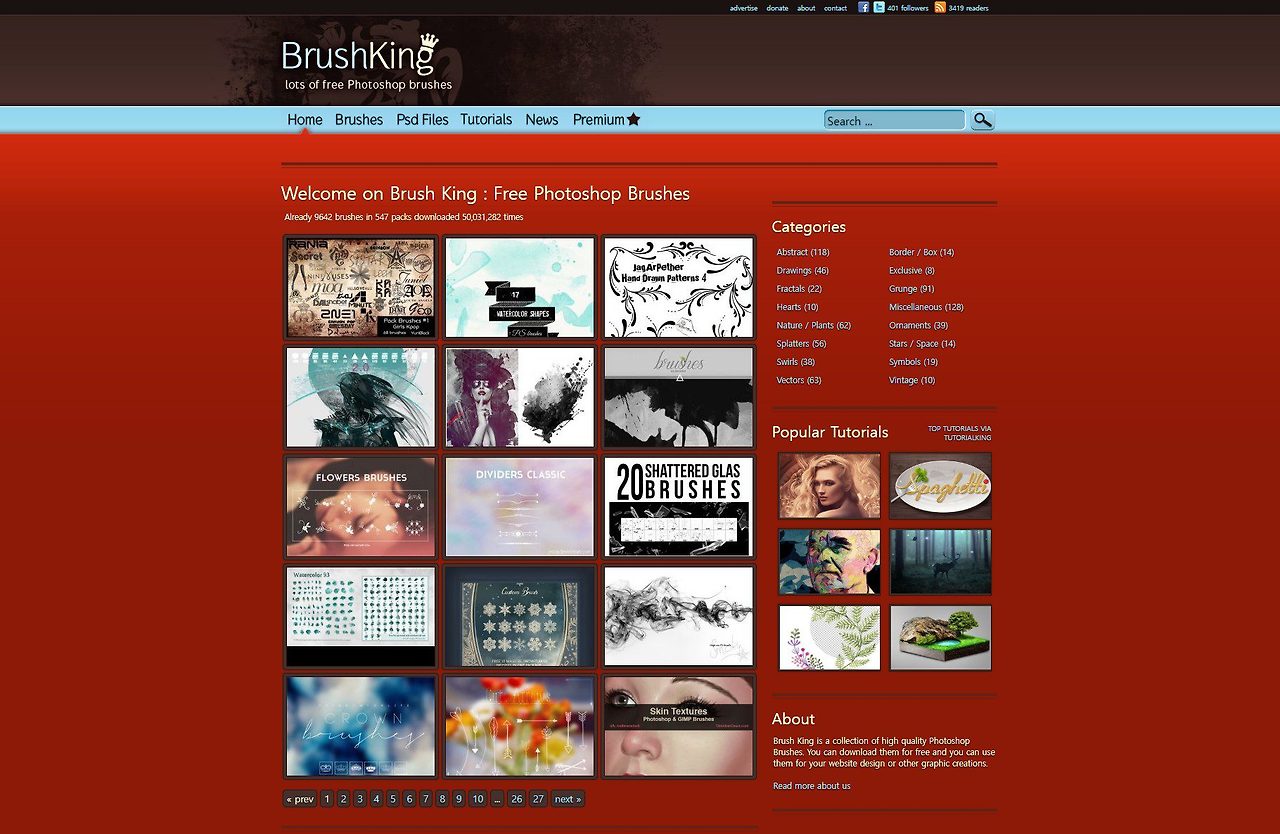Viewport: 1280px width, 834px height.
Task: Open the Nature / Plants (62) category
Action: coord(814,325)
